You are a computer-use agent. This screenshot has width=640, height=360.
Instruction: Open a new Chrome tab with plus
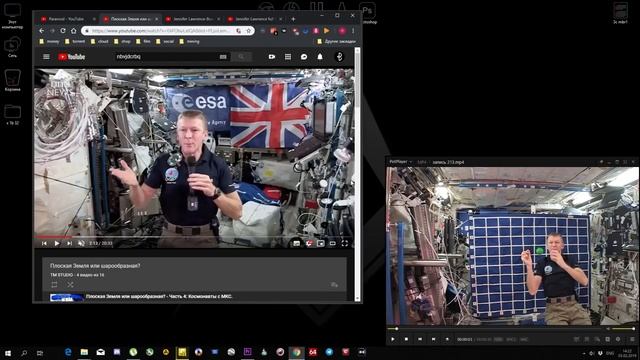click(x=293, y=19)
